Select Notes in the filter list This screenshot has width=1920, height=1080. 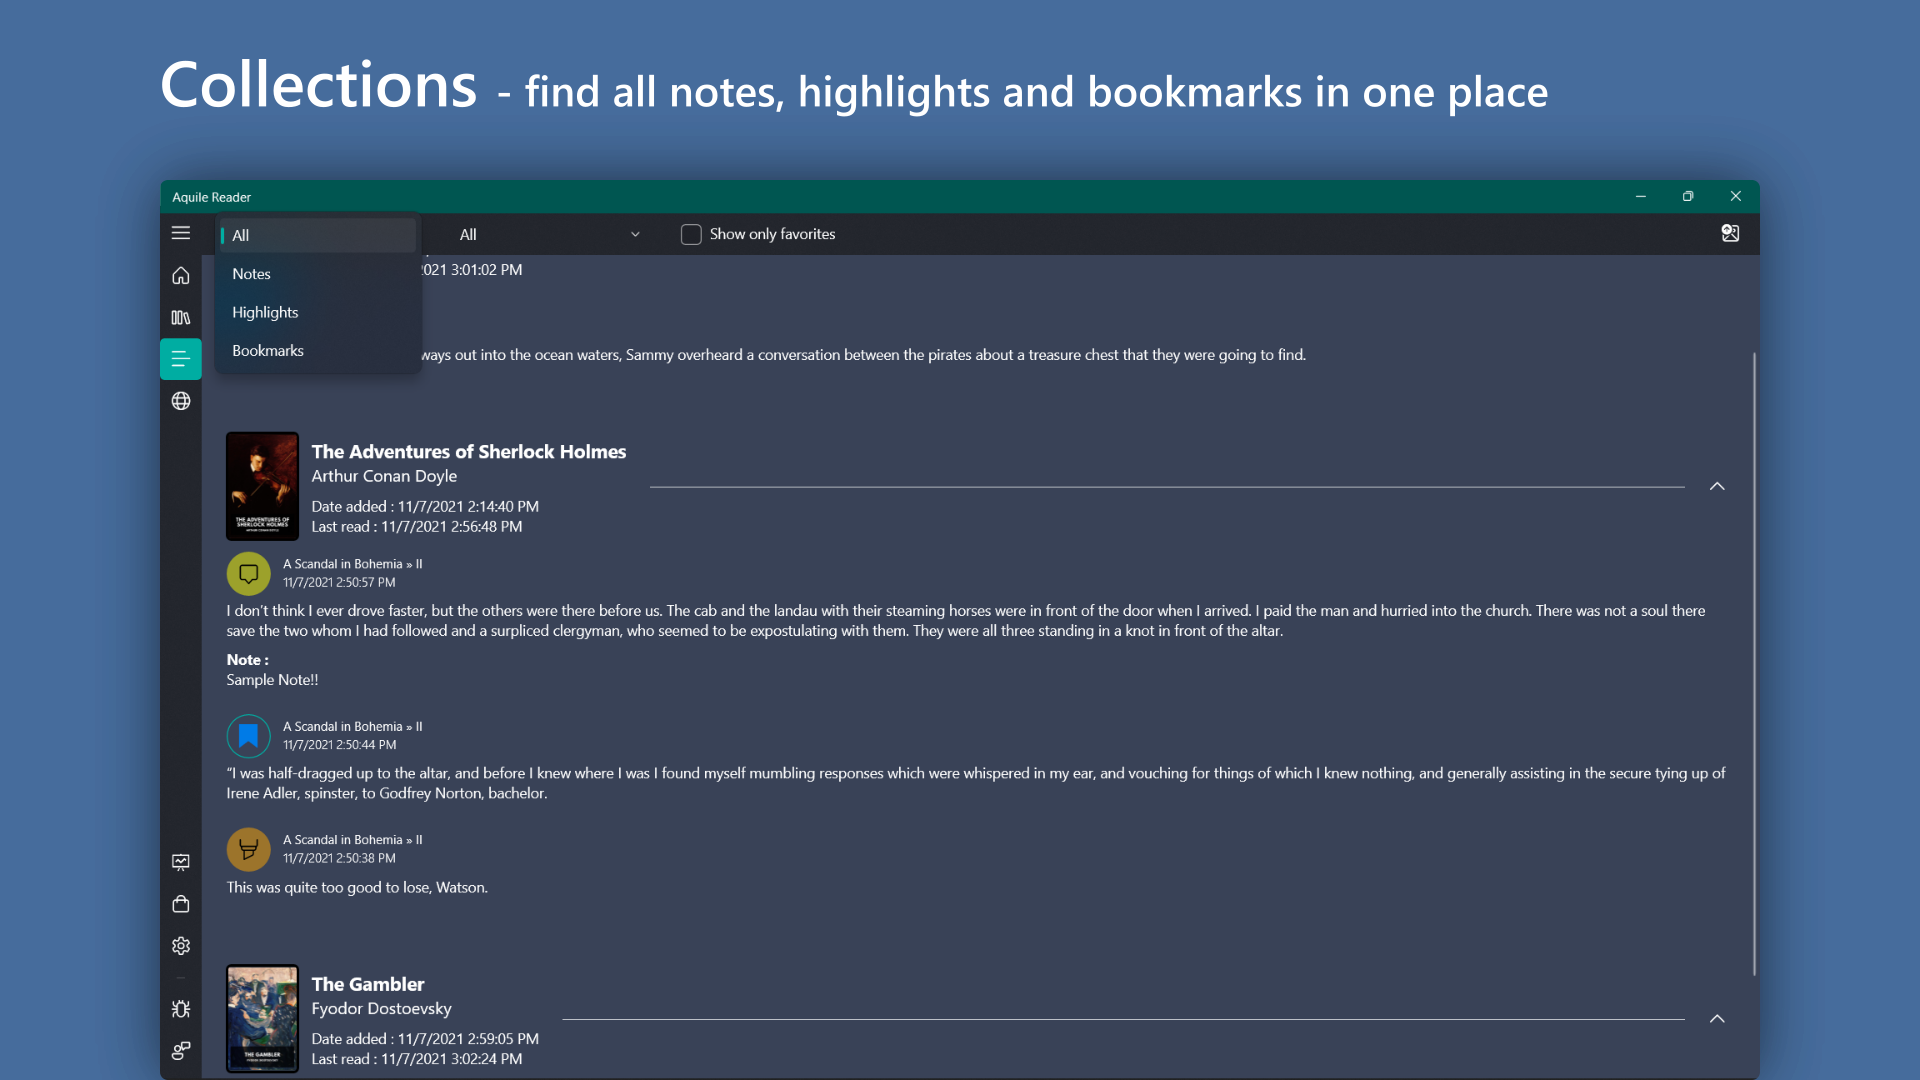point(252,274)
